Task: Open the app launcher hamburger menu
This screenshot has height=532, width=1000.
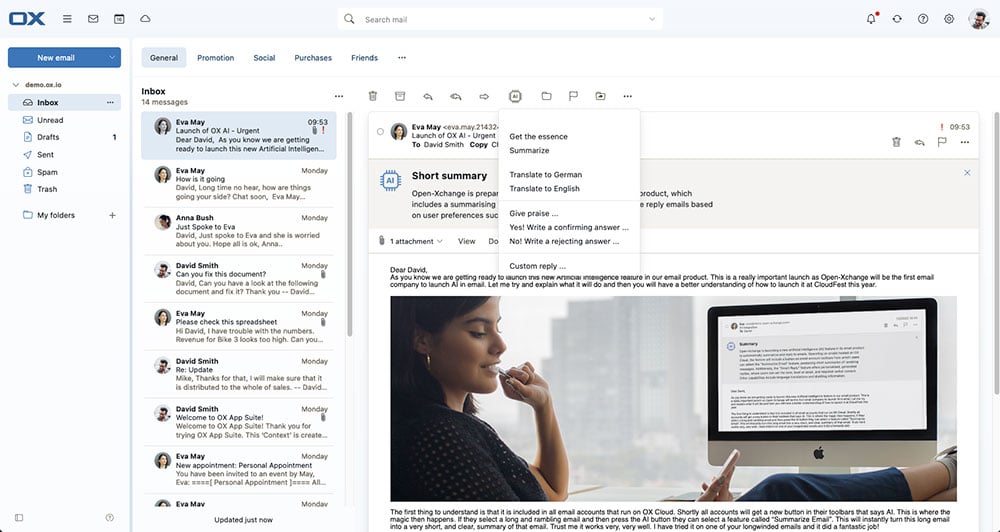Action: [67, 19]
